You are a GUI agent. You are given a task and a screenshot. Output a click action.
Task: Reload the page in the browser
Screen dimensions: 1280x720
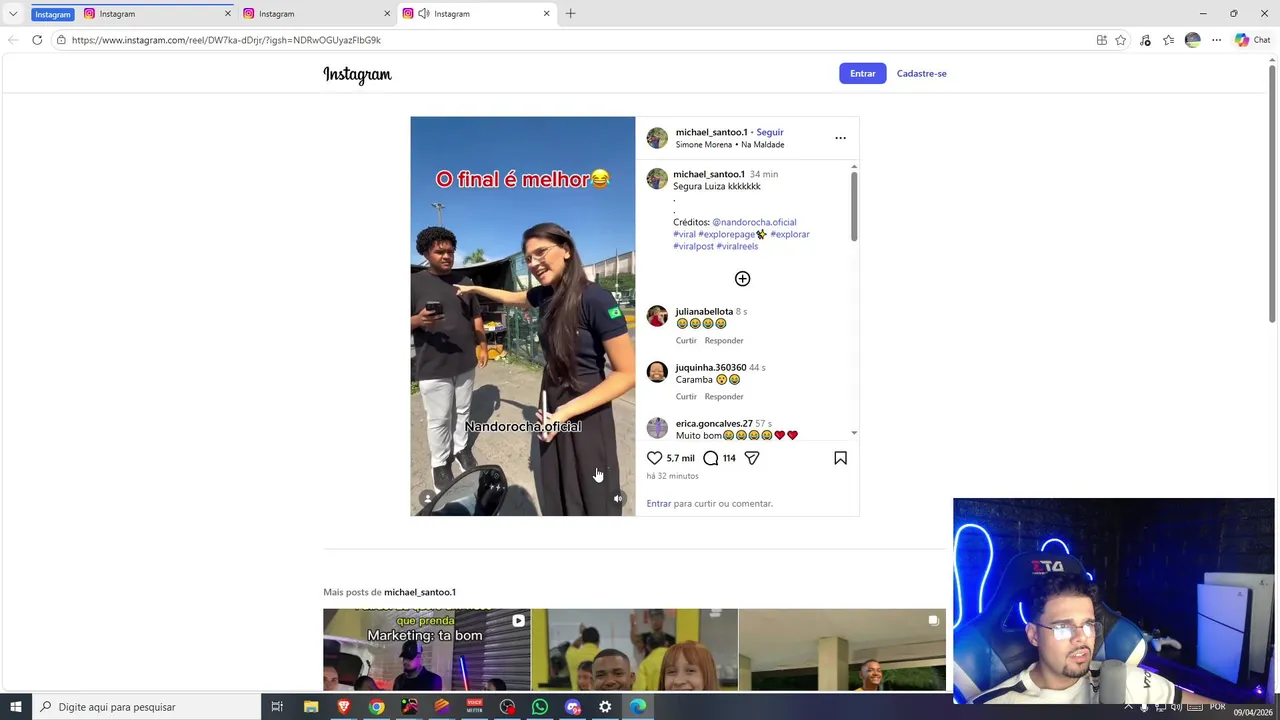click(x=37, y=40)
